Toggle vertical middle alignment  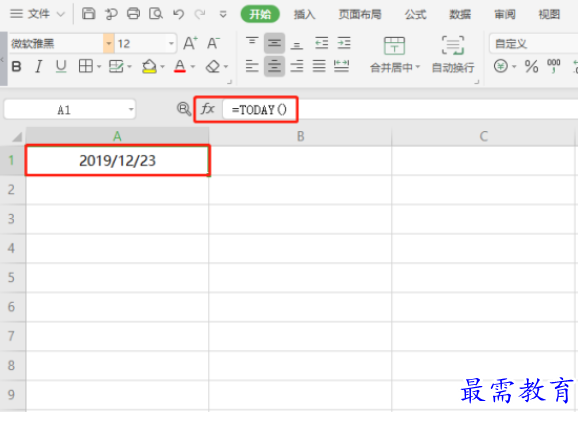coord(274,43)
